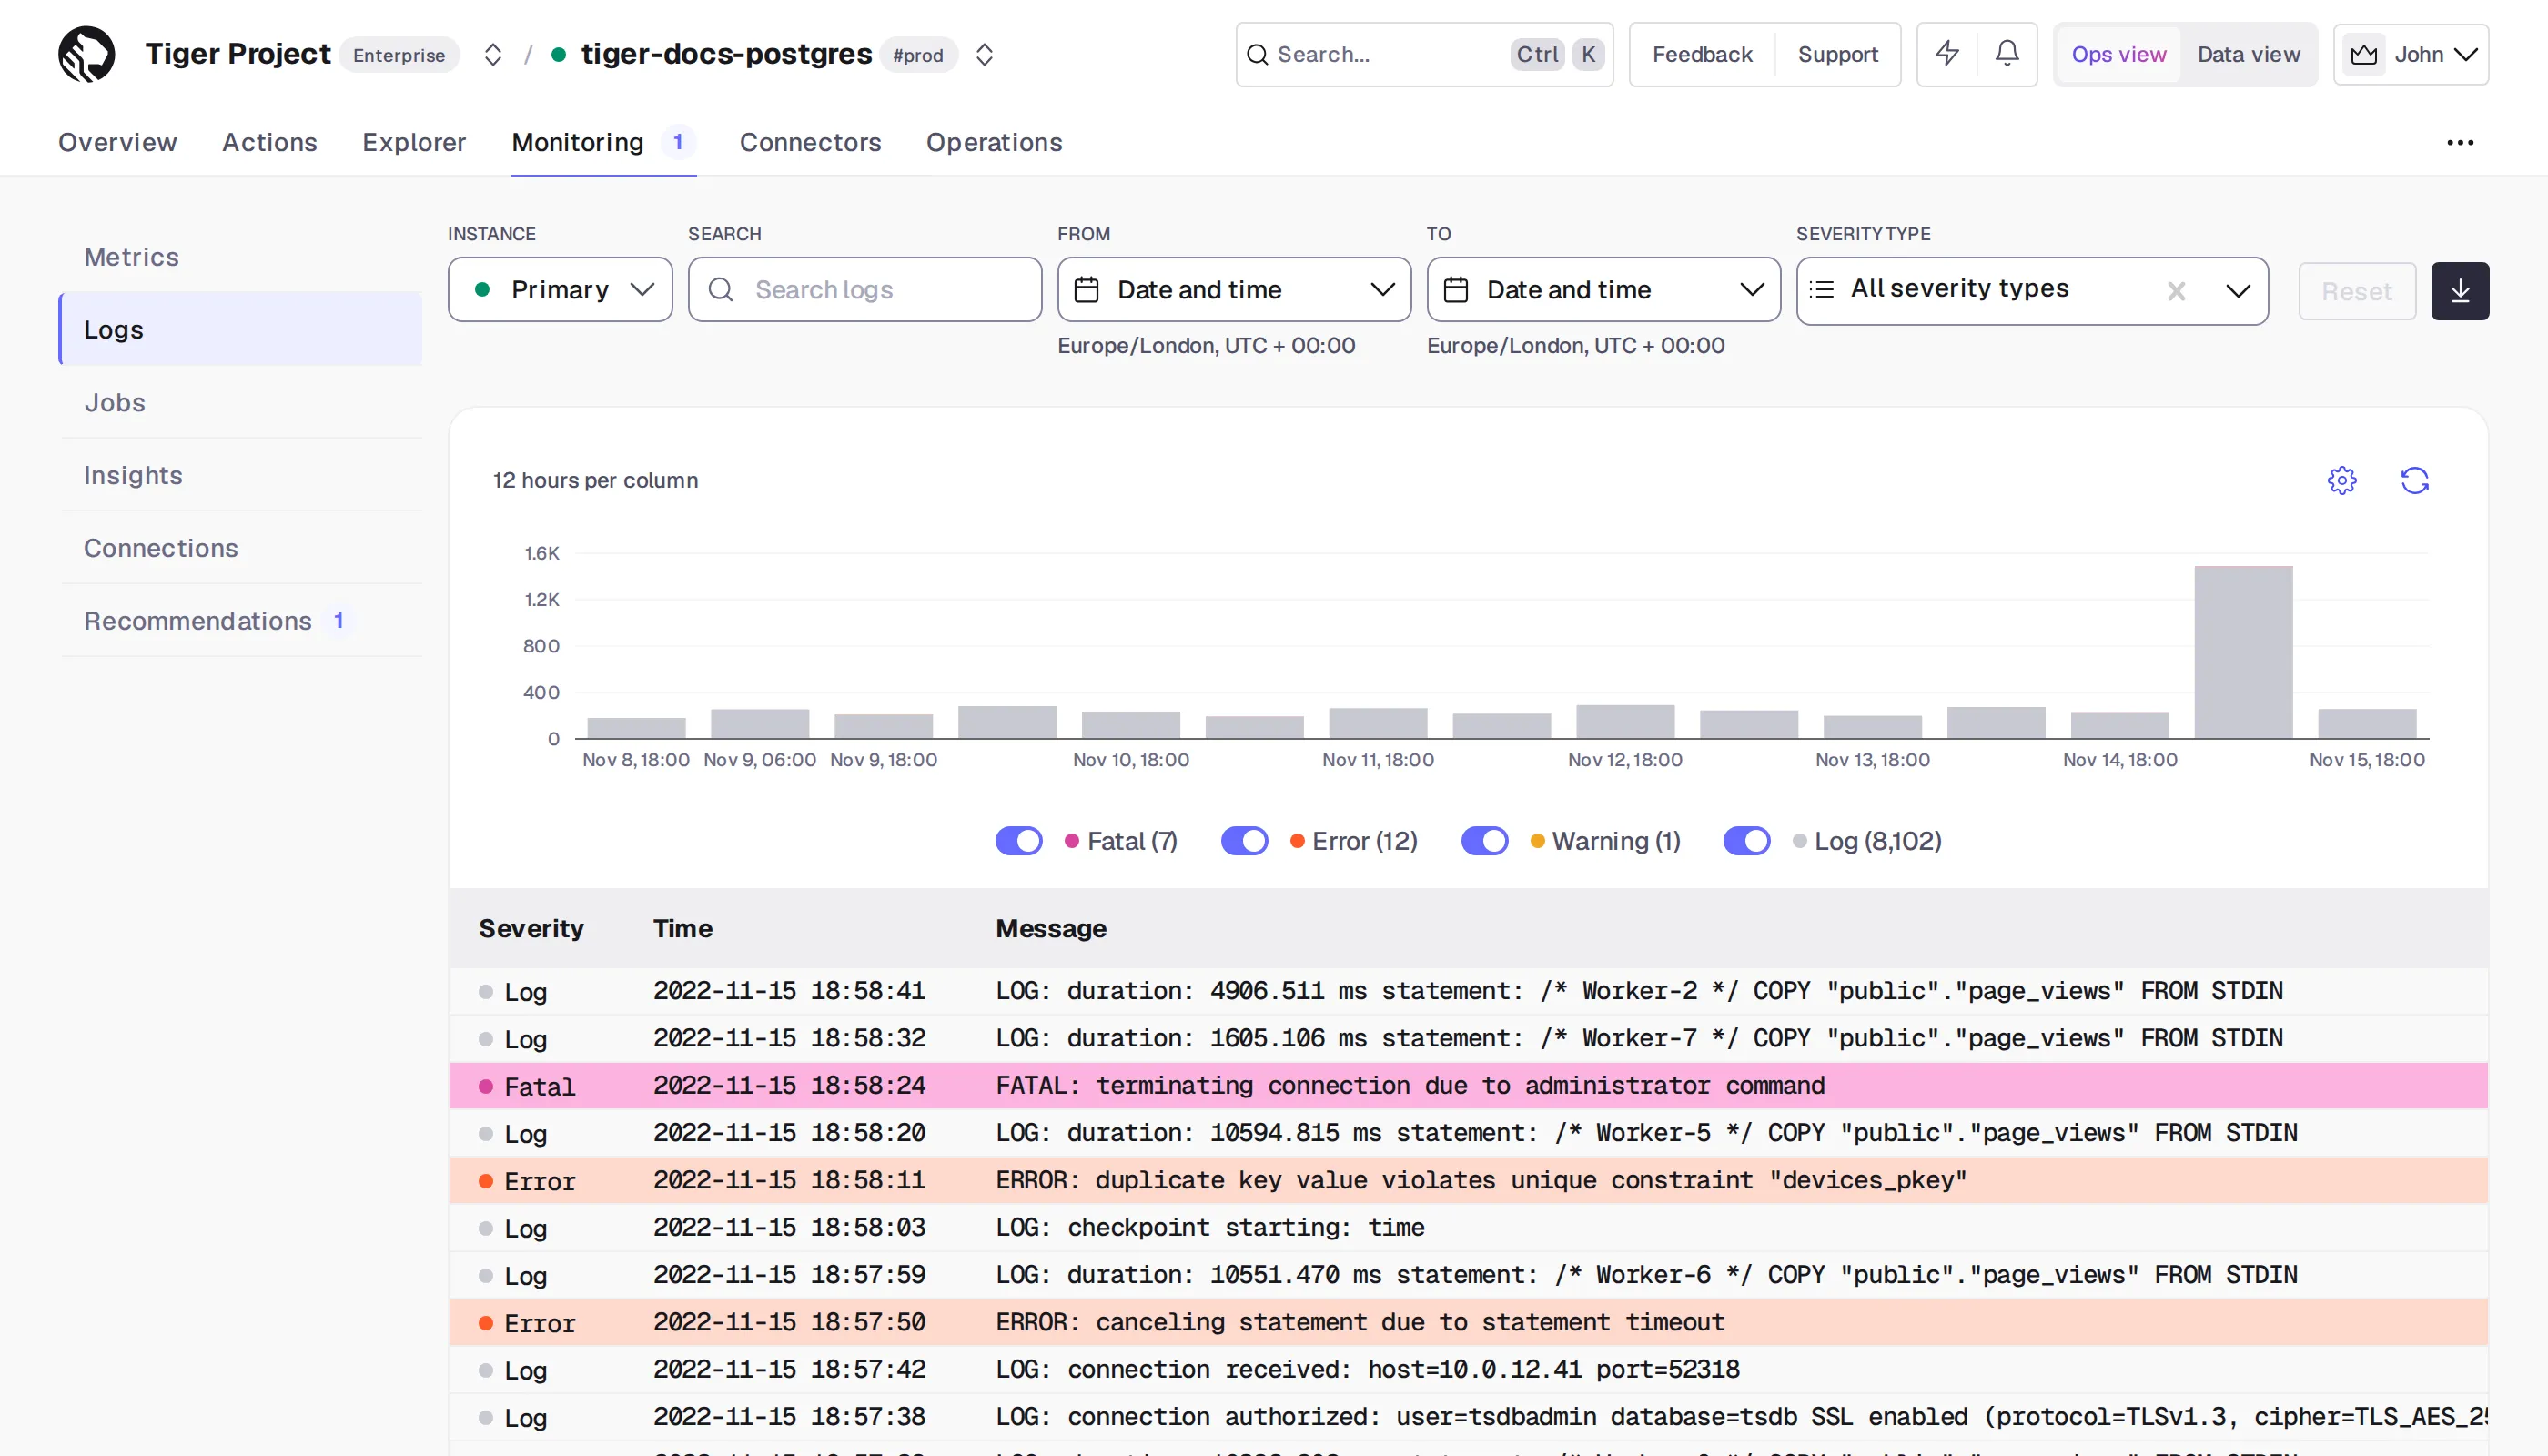Open the Operations tab
This screenshot has width=2548, height=1456.
pos(994,142)
